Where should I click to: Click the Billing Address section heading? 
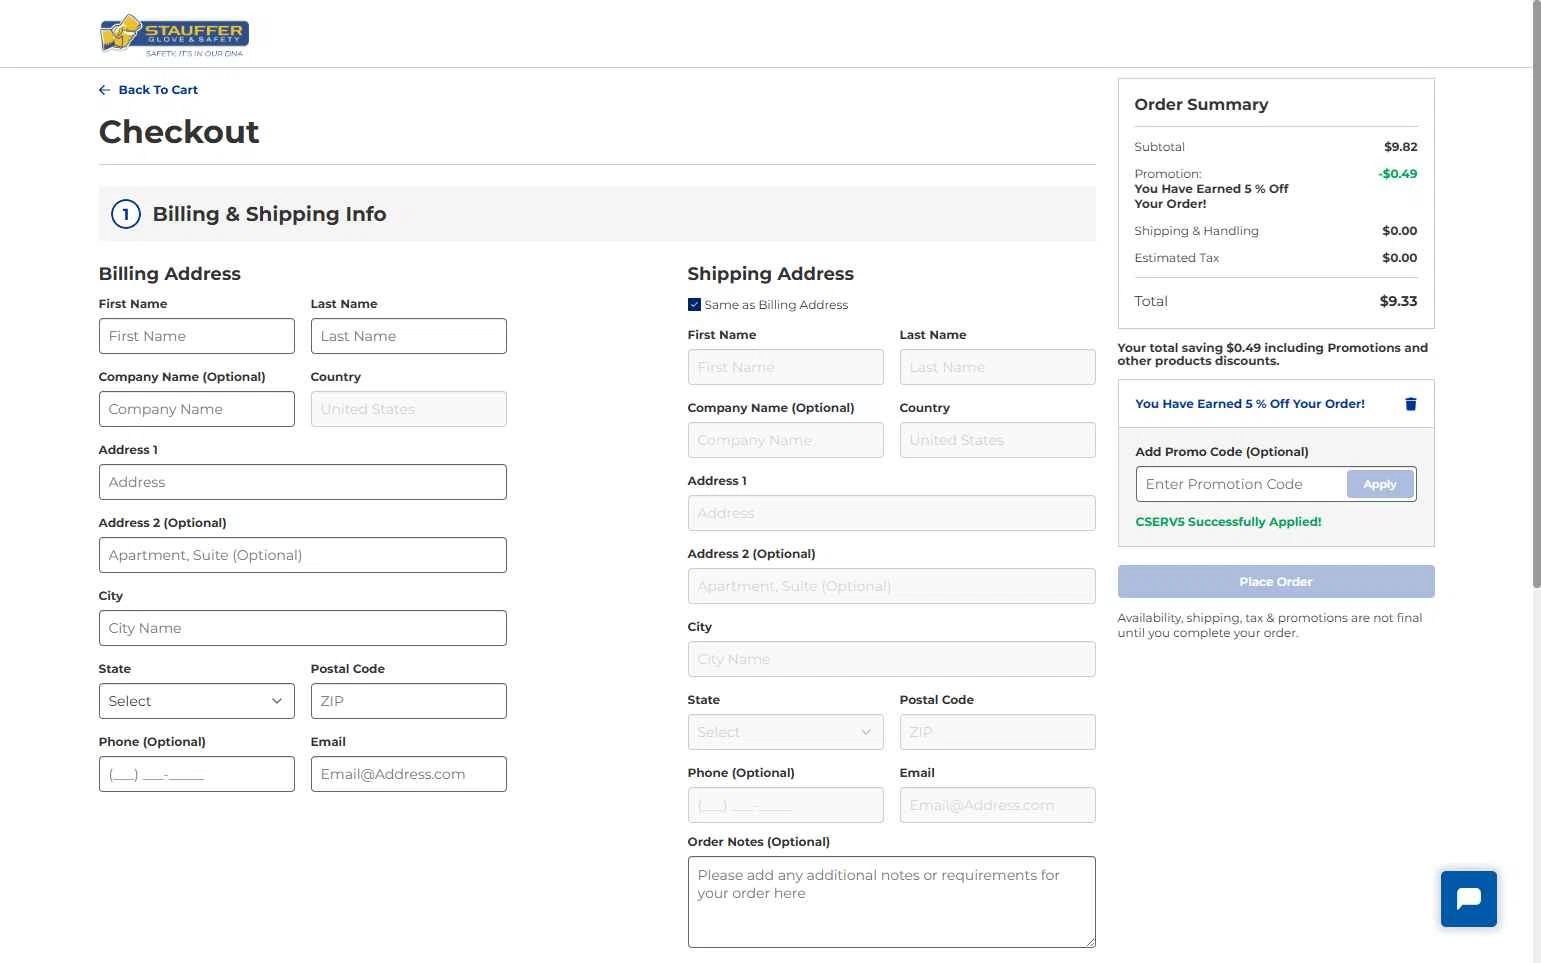(170, 274)
